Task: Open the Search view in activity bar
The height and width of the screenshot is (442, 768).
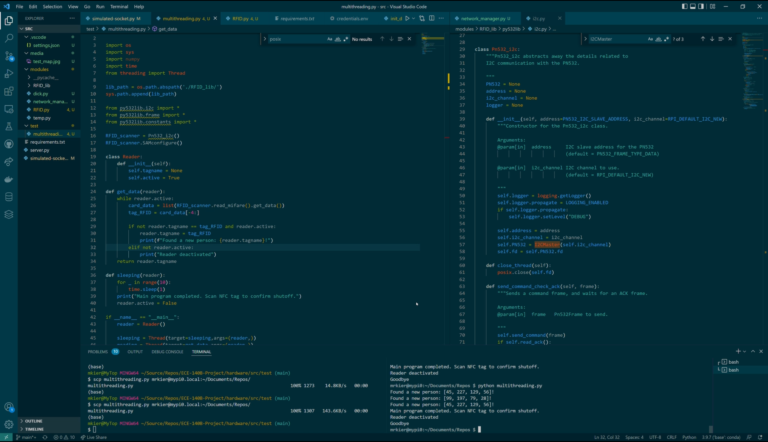Action: tap(7, 39)
